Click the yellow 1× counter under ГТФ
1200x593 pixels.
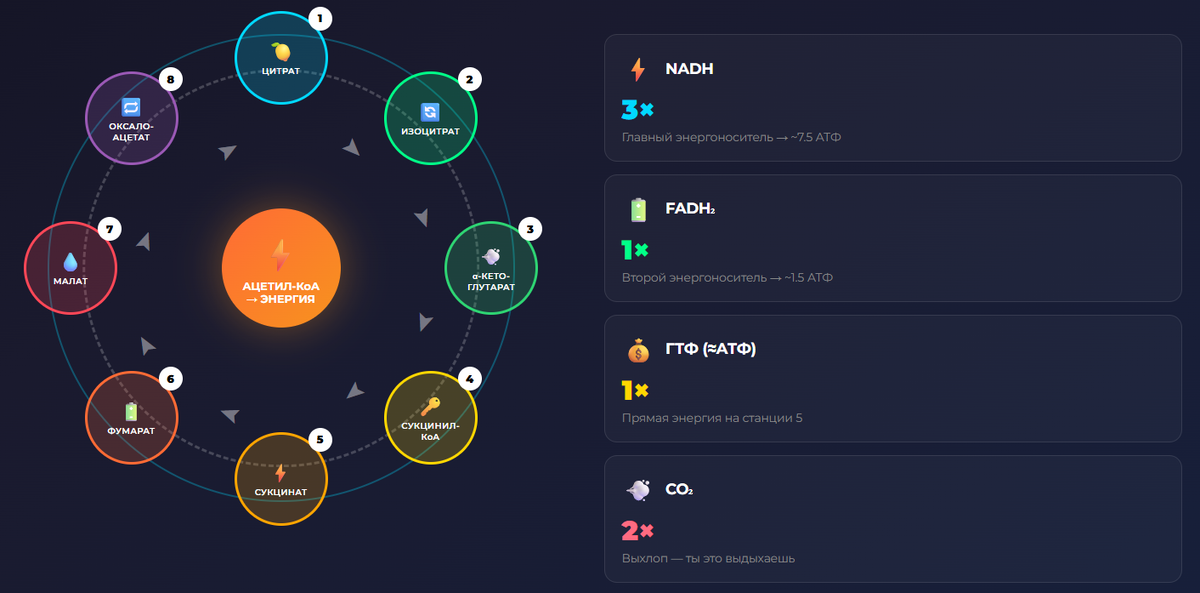[x=635, y=390]
